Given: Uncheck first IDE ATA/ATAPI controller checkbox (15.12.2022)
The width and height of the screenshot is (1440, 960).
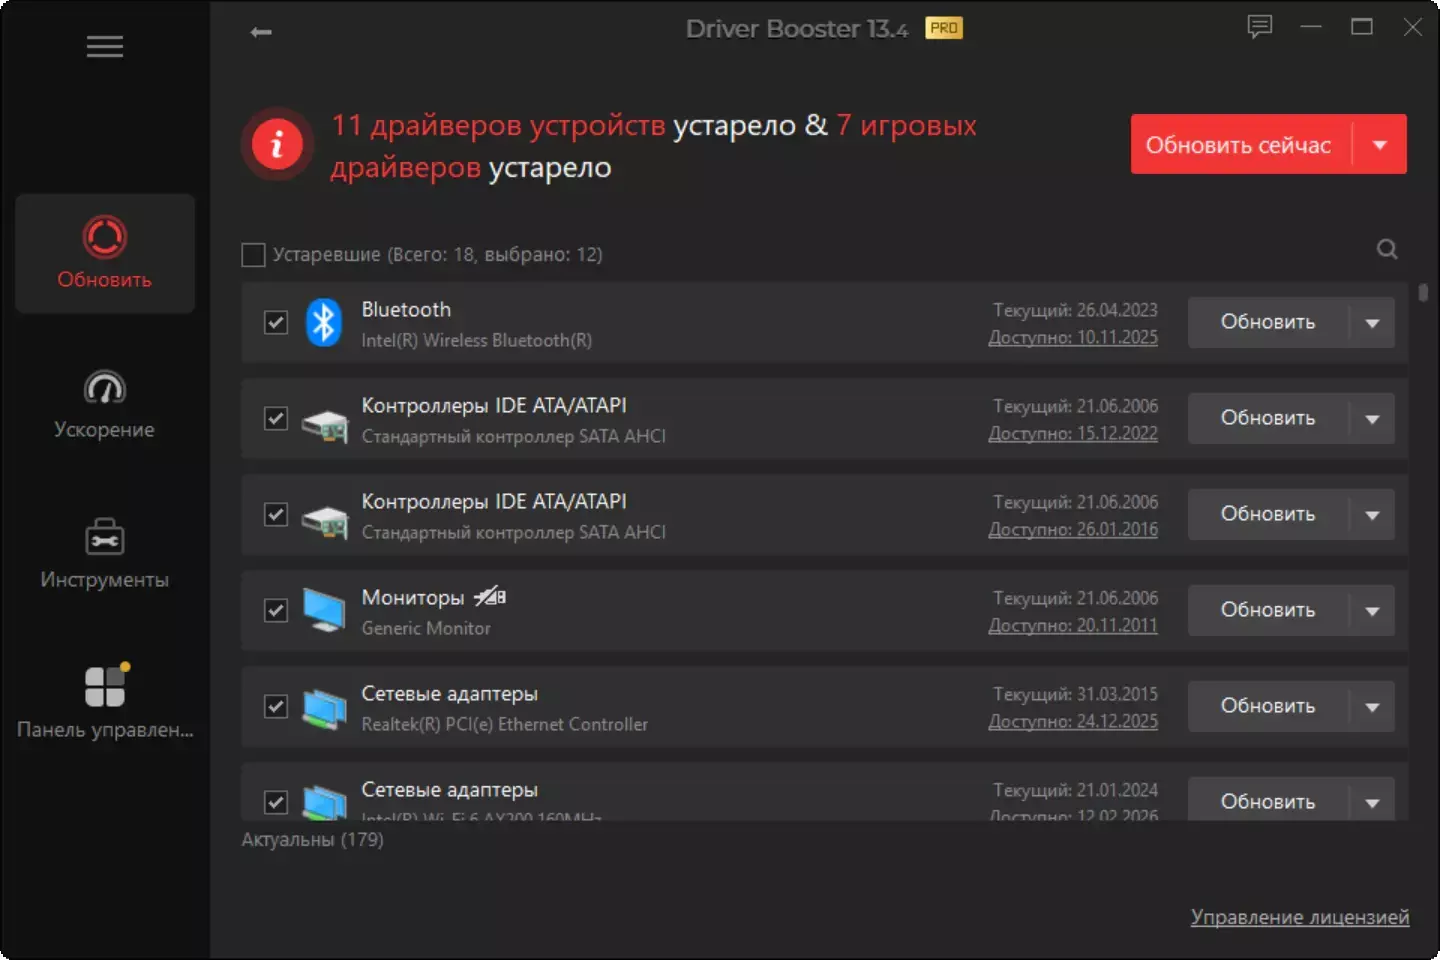Looking at the screenshot, I should 276,418.
